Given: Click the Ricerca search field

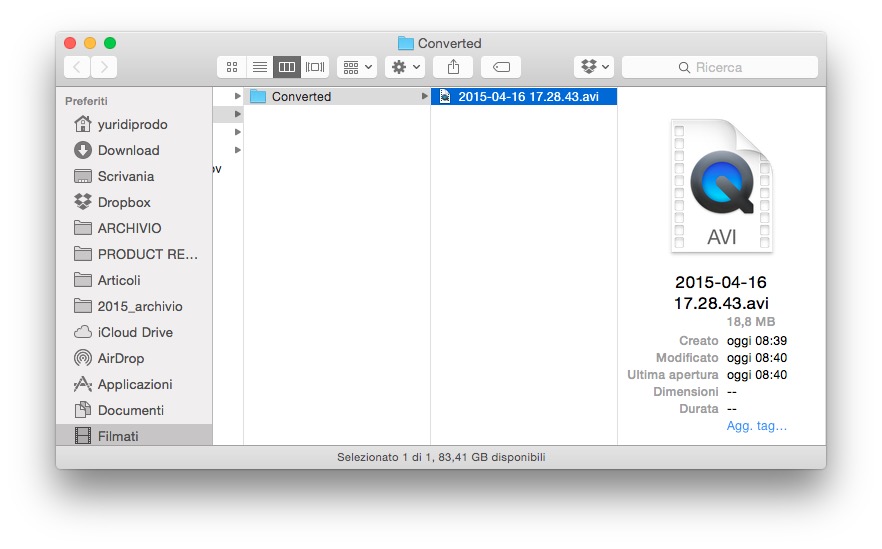Looking at the screenshot, I should tap(719, 68).
